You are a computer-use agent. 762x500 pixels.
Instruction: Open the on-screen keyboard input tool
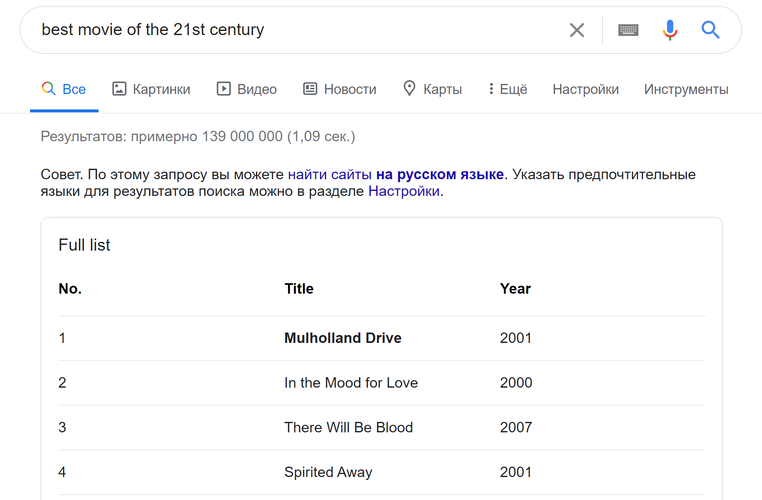(x=628, y=30)
